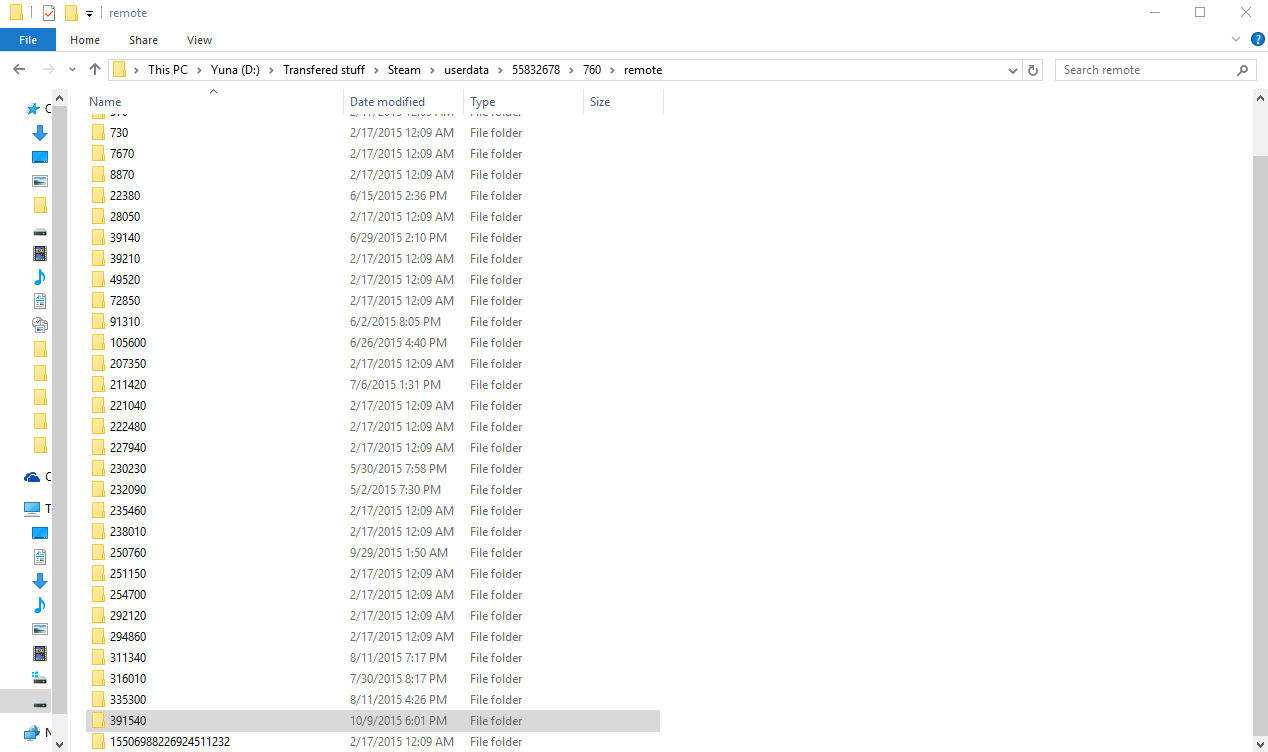Expand the ribbon with the chevron
Viewport: 1268px width, 752px height.
(1235, 40)
